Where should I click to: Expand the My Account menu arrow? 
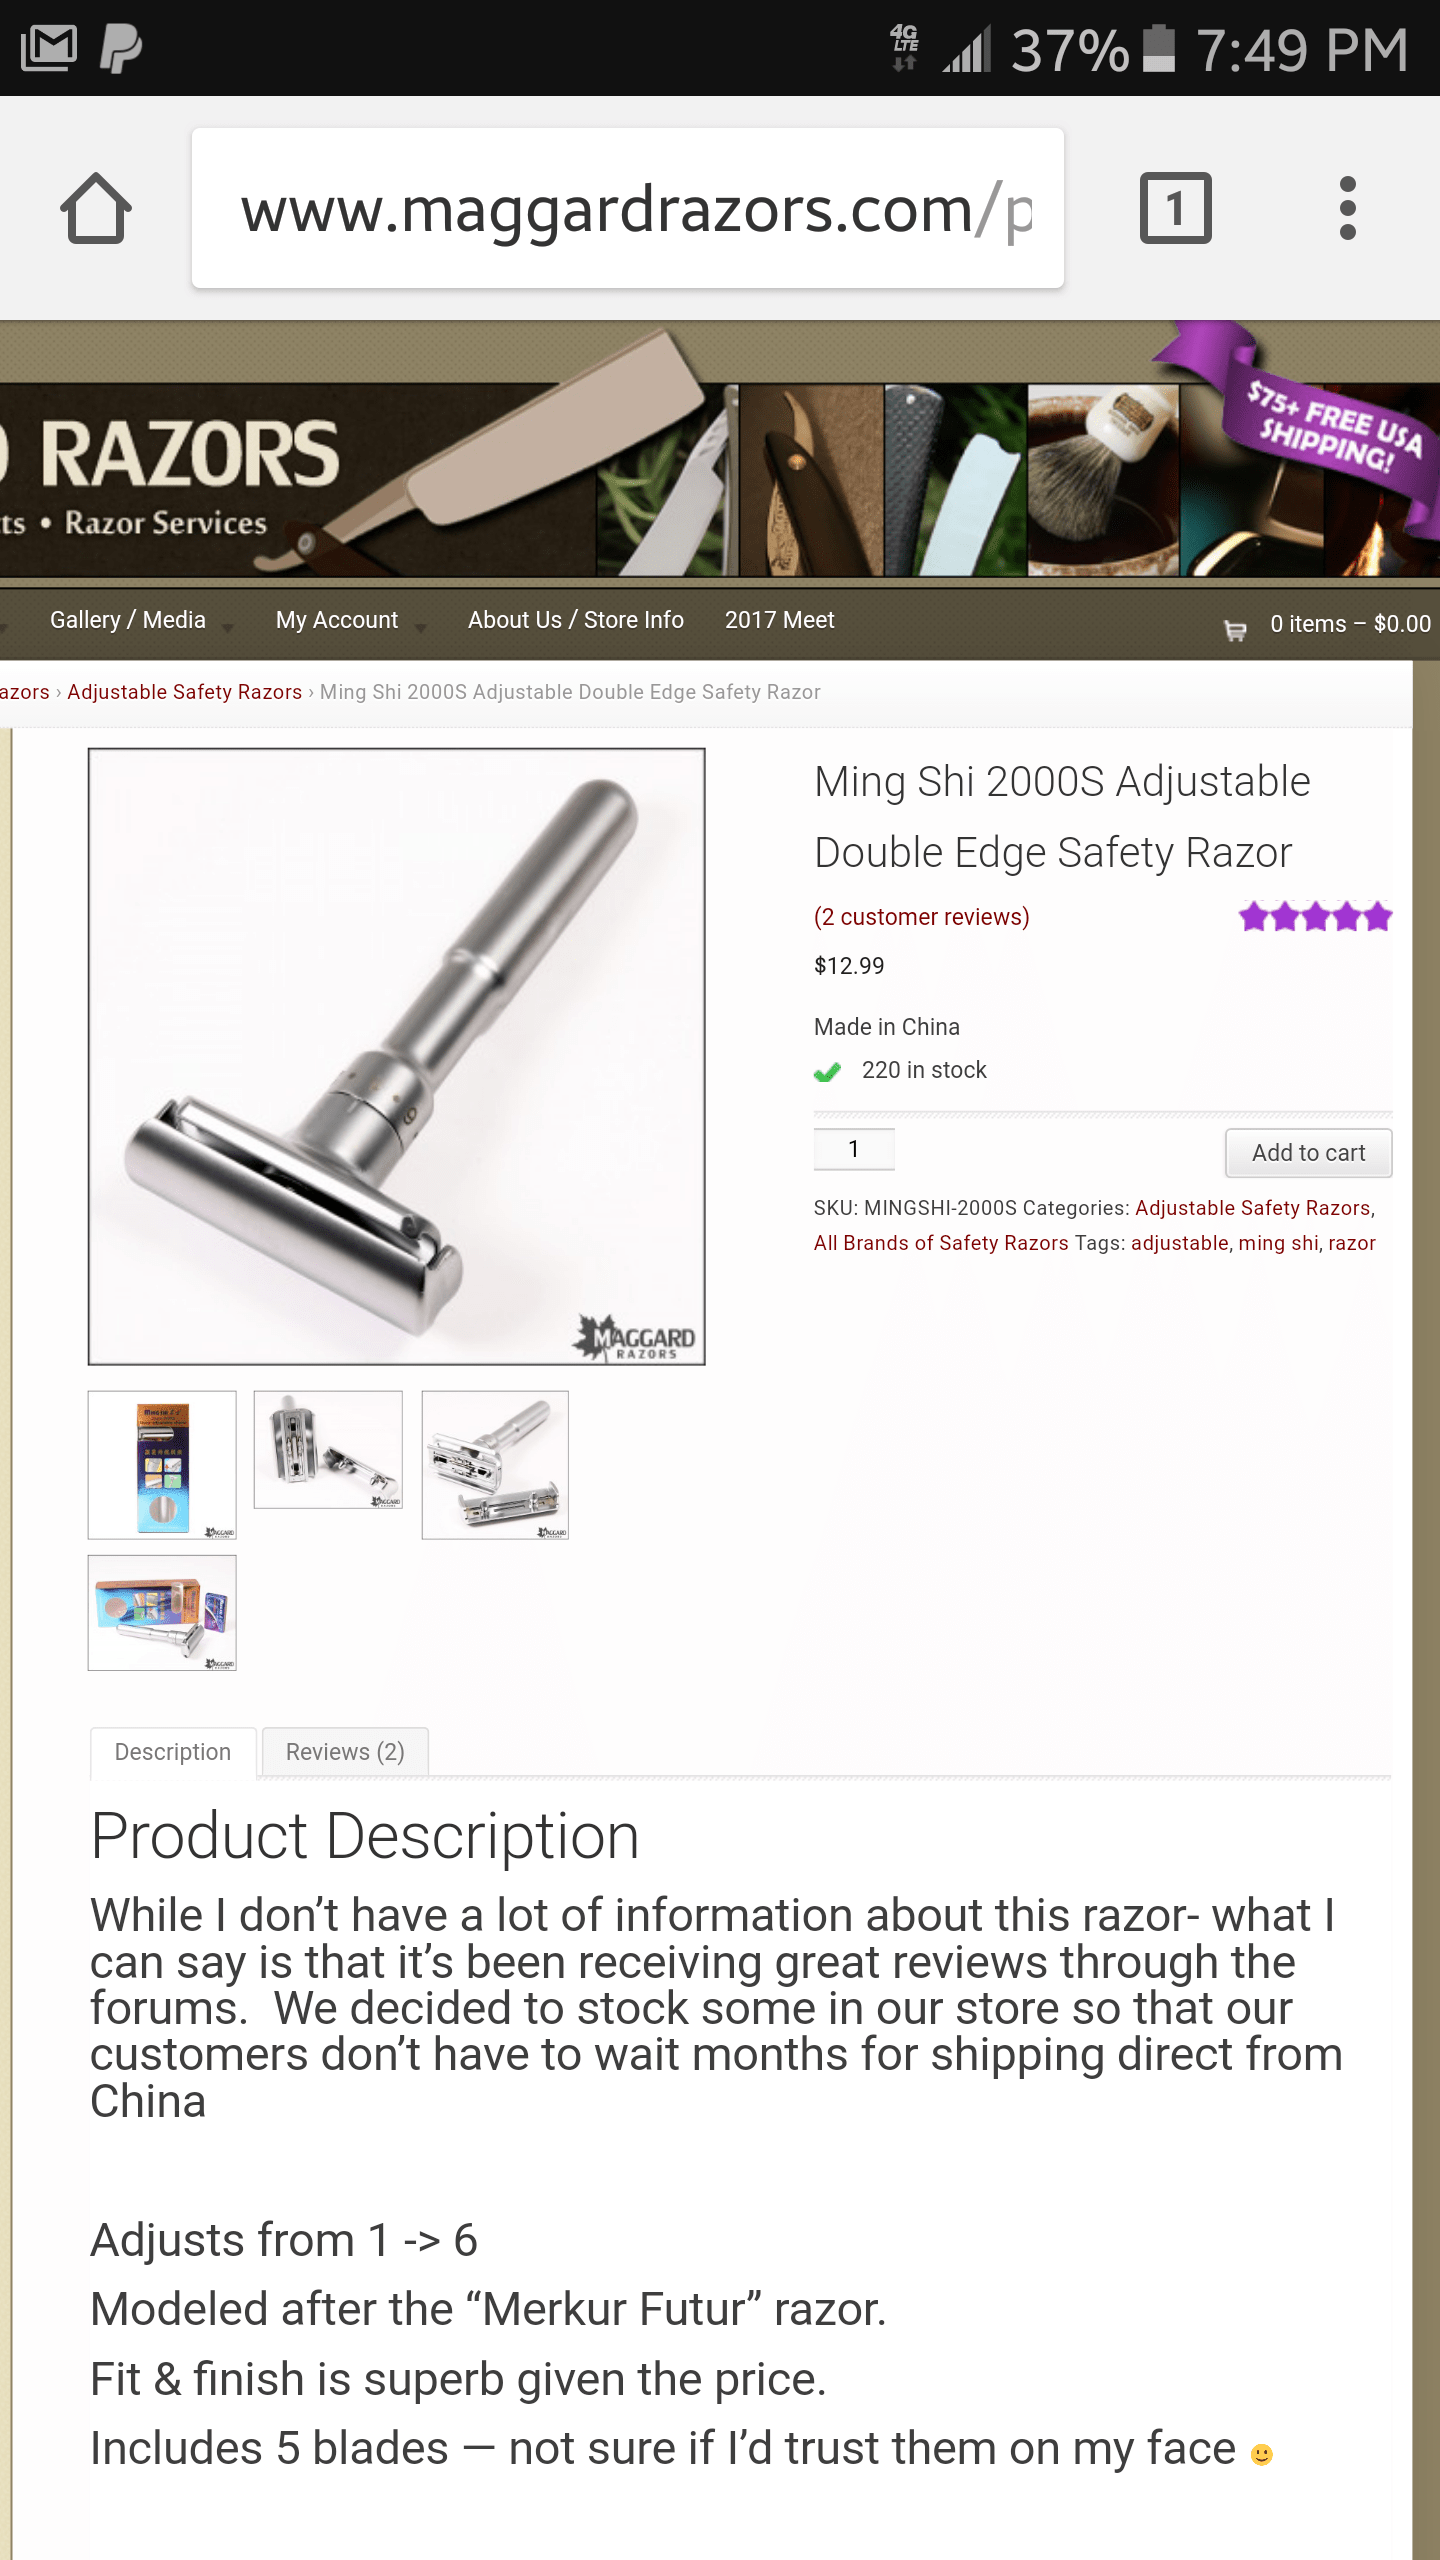click(420, 628)
